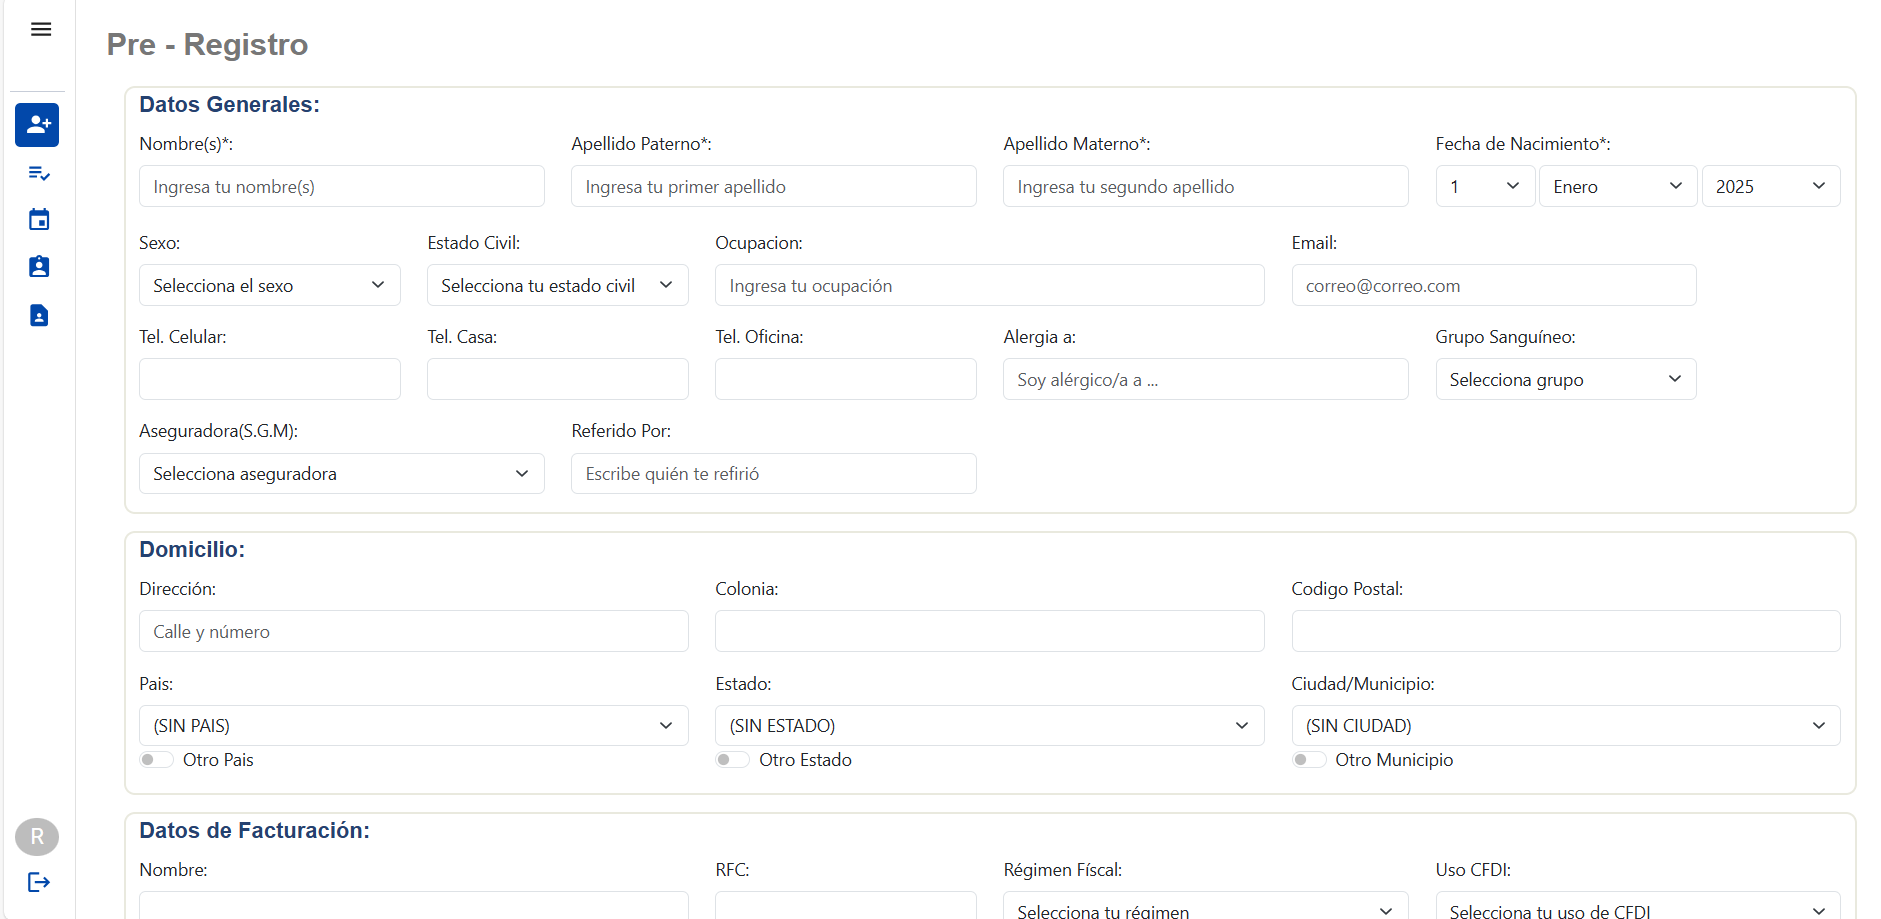Click the add patient sidebar icon
The image size is (1881, 919).
(38, 125)
